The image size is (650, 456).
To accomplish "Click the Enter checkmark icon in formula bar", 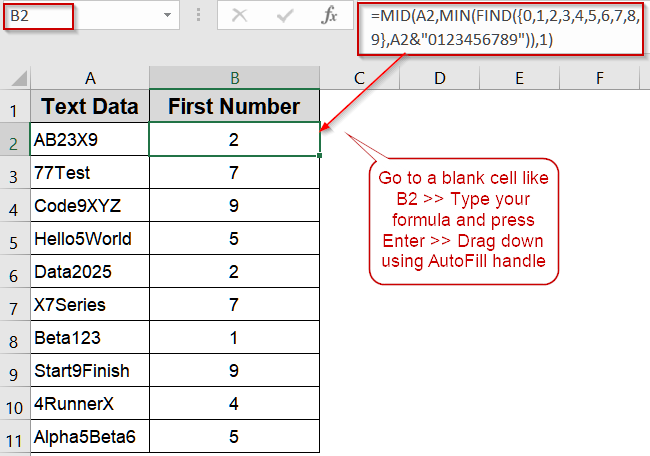I will click(285, 17).
